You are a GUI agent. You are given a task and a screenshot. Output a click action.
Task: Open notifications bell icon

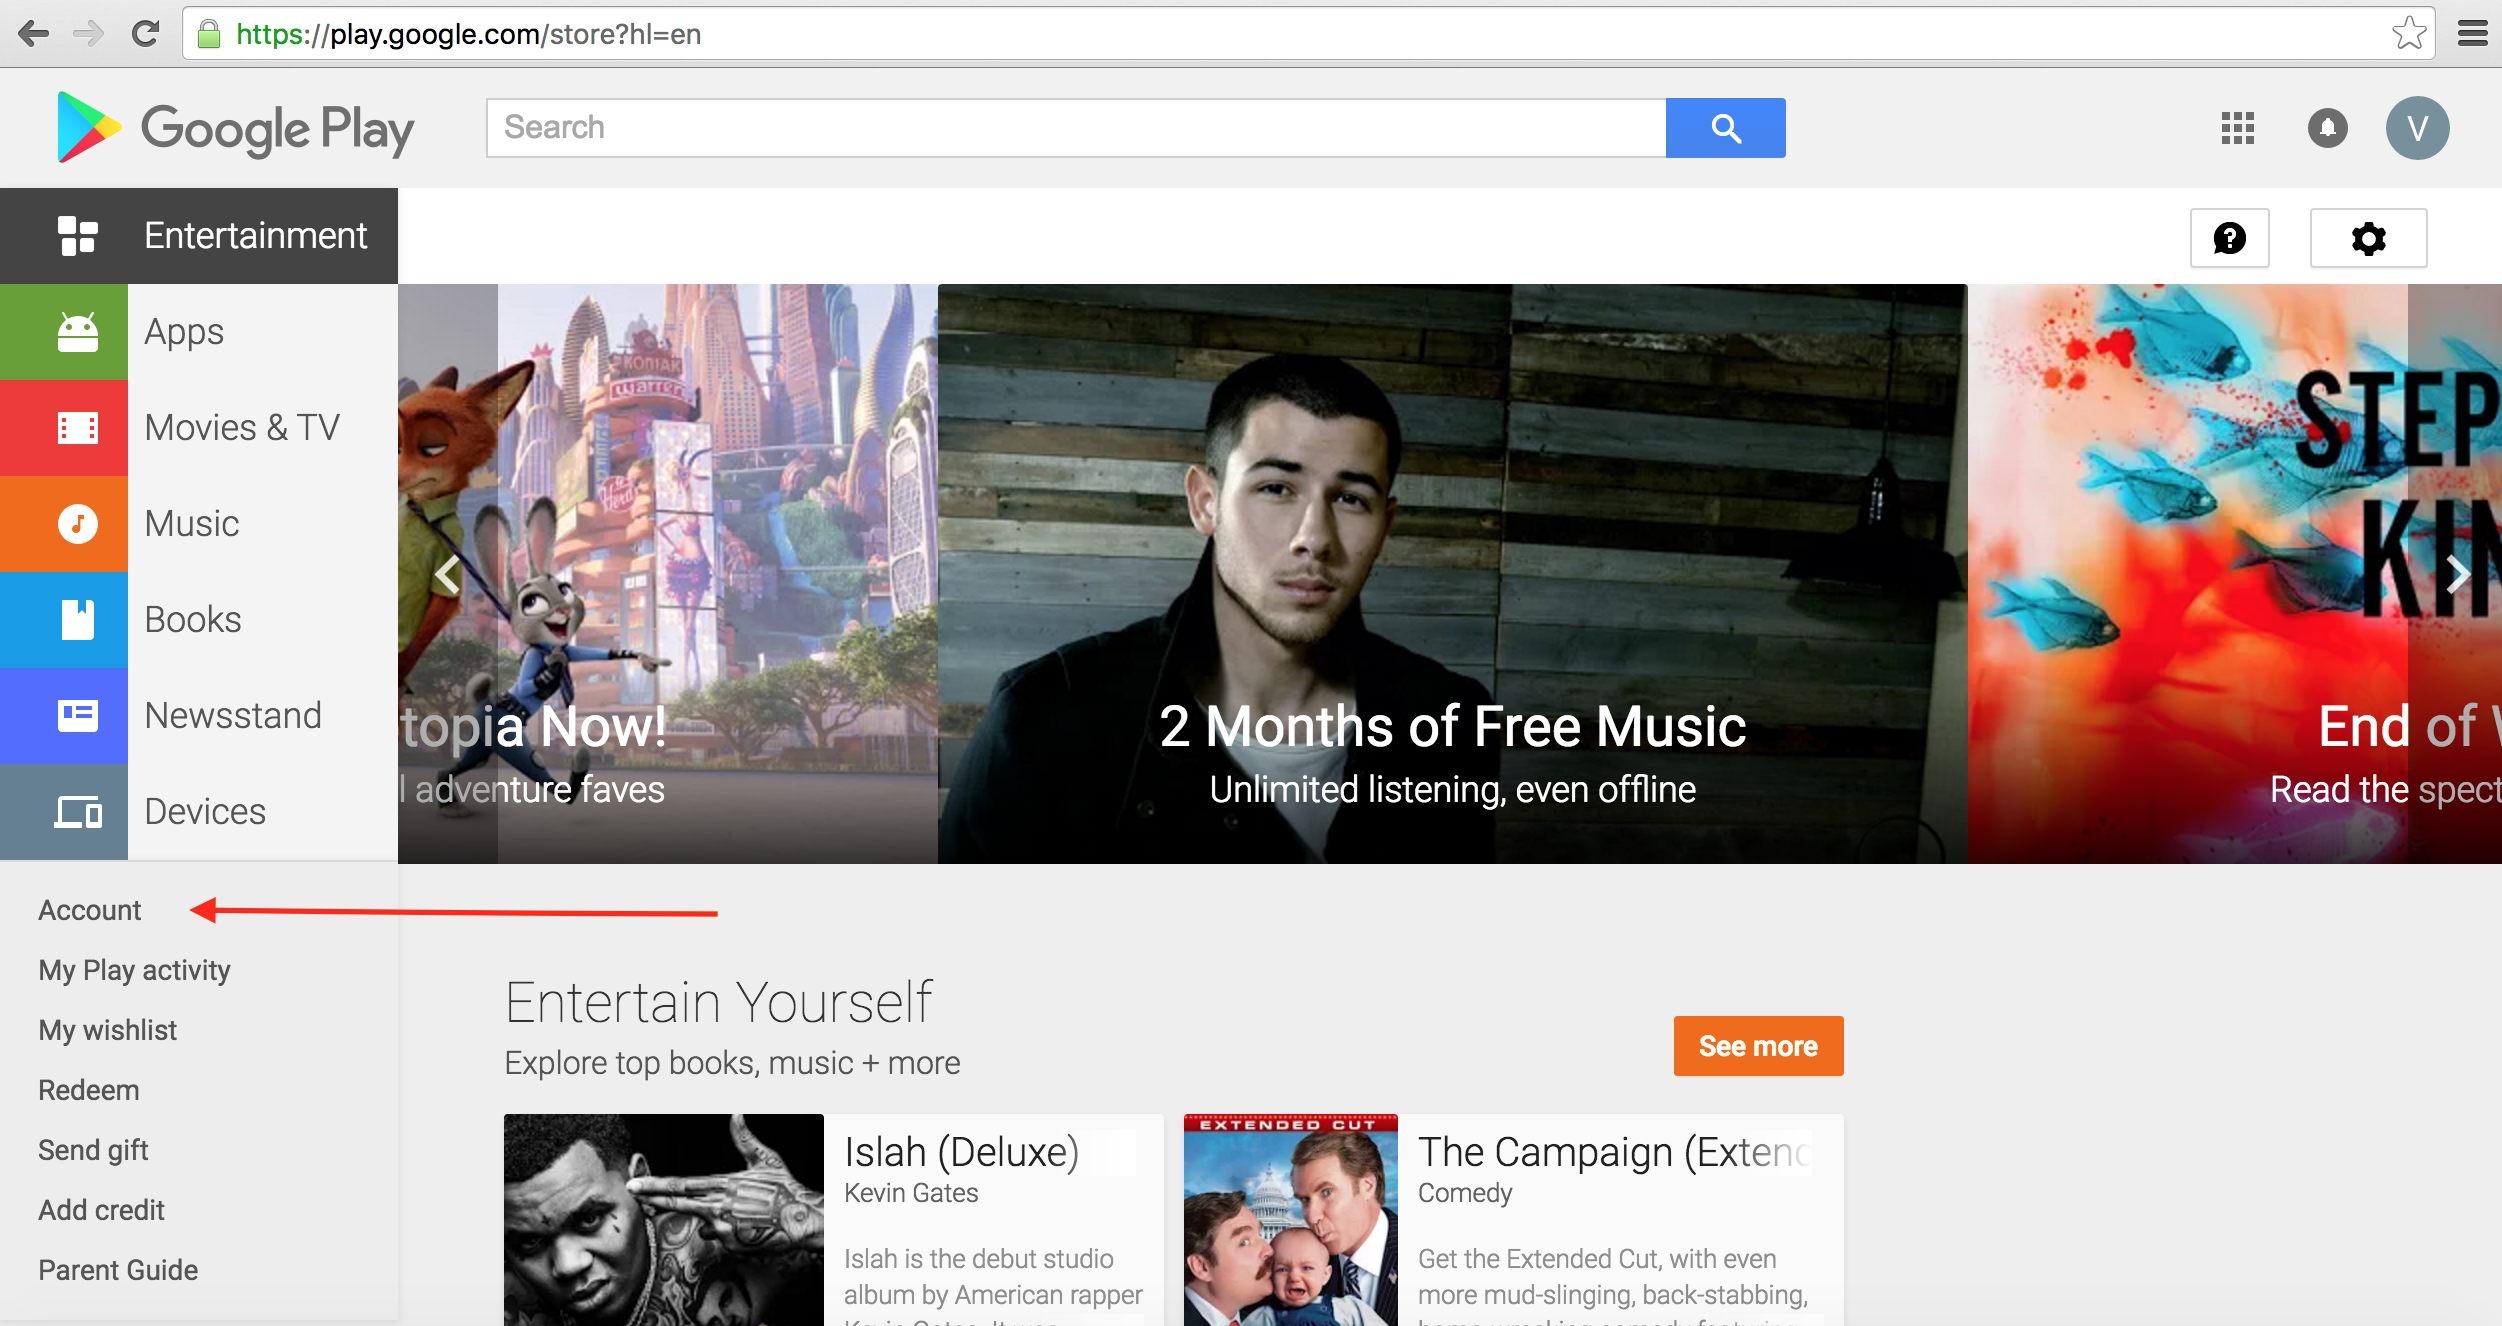click(2327, 128)
